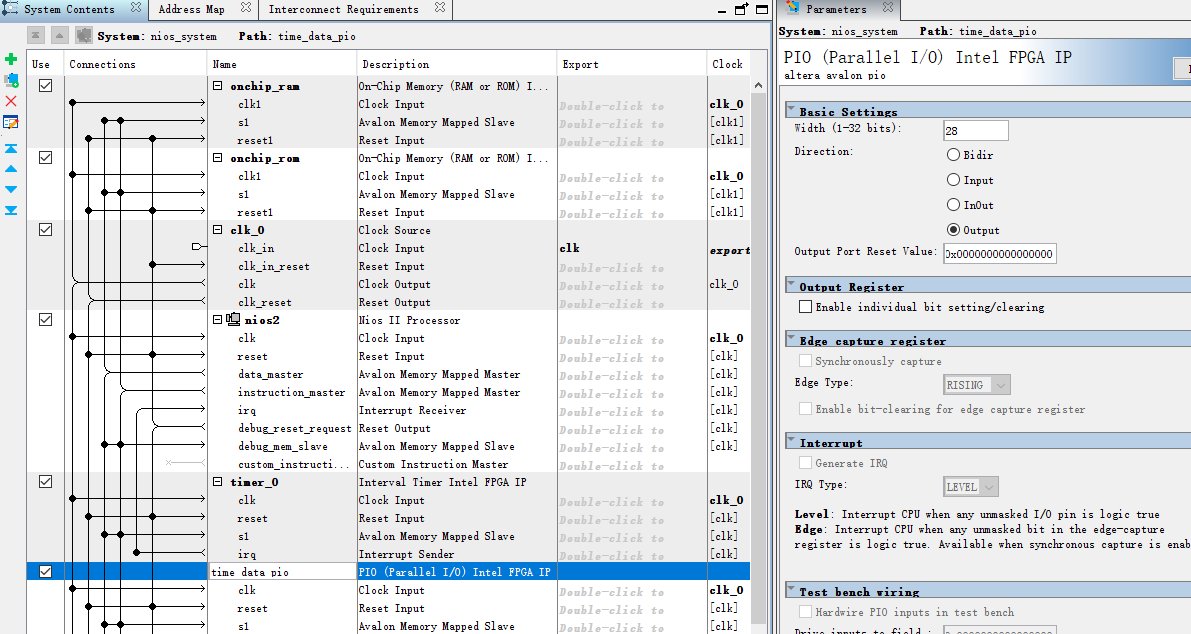Screen dimensions: 1191x634
Task: Close the Interconnect Requirements tab
Action: (x=440, y=8)
